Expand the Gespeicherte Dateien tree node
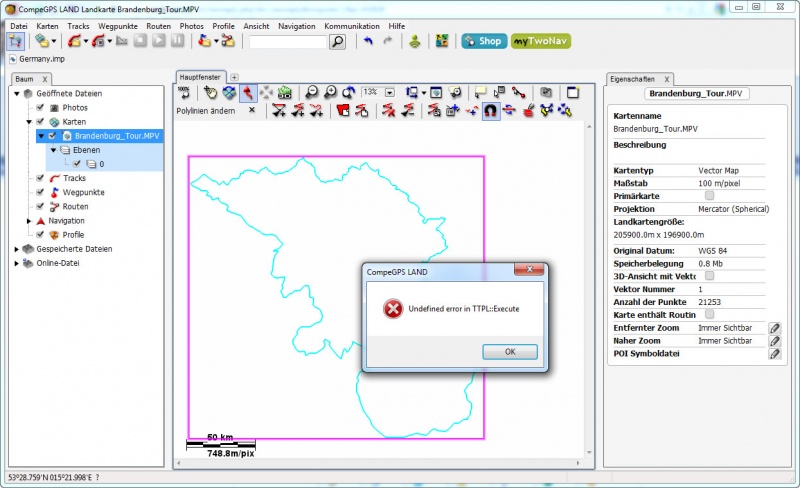 click(17, 249)
